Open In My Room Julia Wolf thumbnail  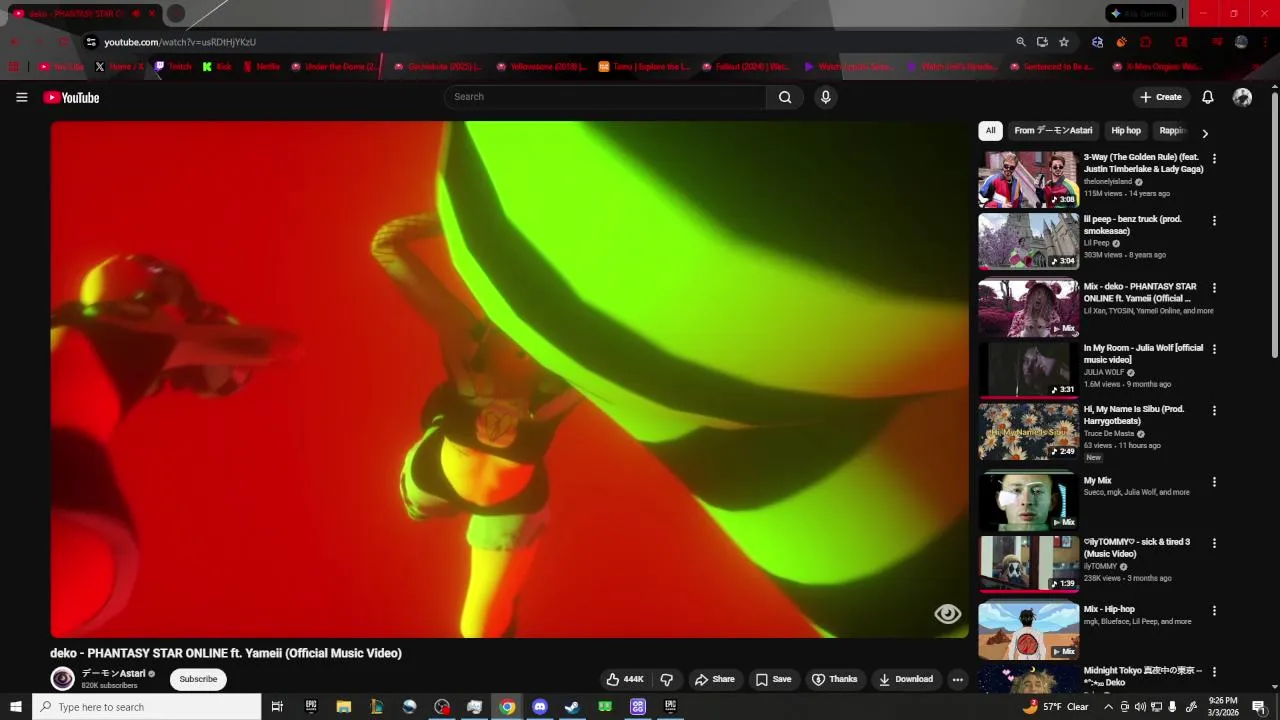(1028, 370)
